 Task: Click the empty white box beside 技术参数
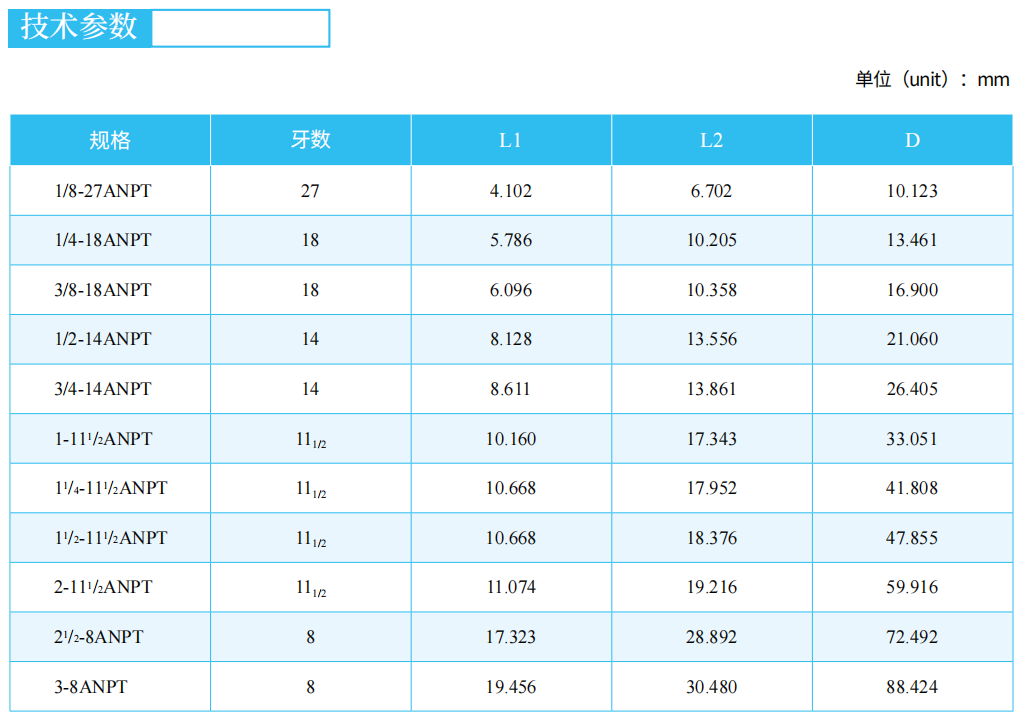241,28
